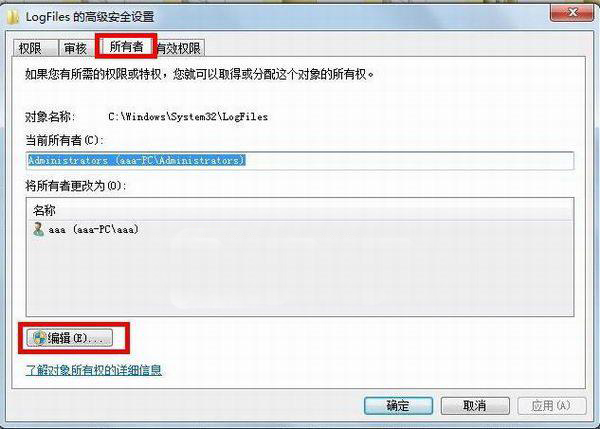The width and height of the screenshot is (600, 429).
Task: Confirm with the 确定 button
Action: (x=398, y=406)
